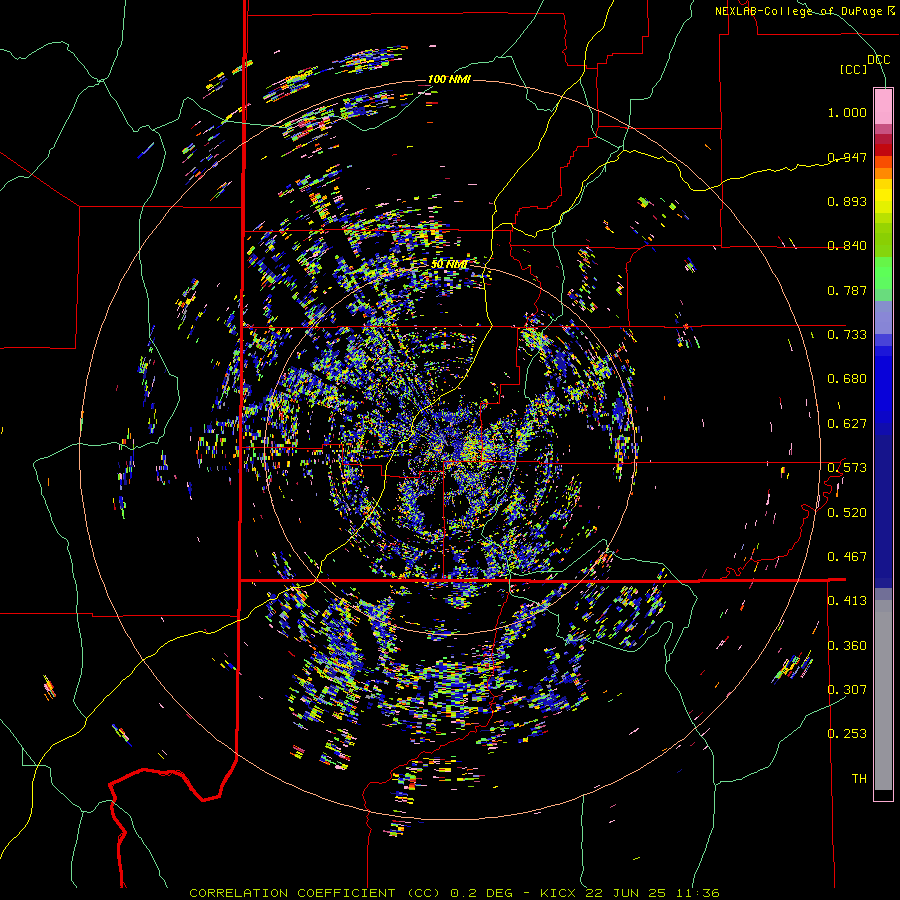Pick the red segment of color bar
Screen dimensions: 900x900
click(x=883, y=150)
